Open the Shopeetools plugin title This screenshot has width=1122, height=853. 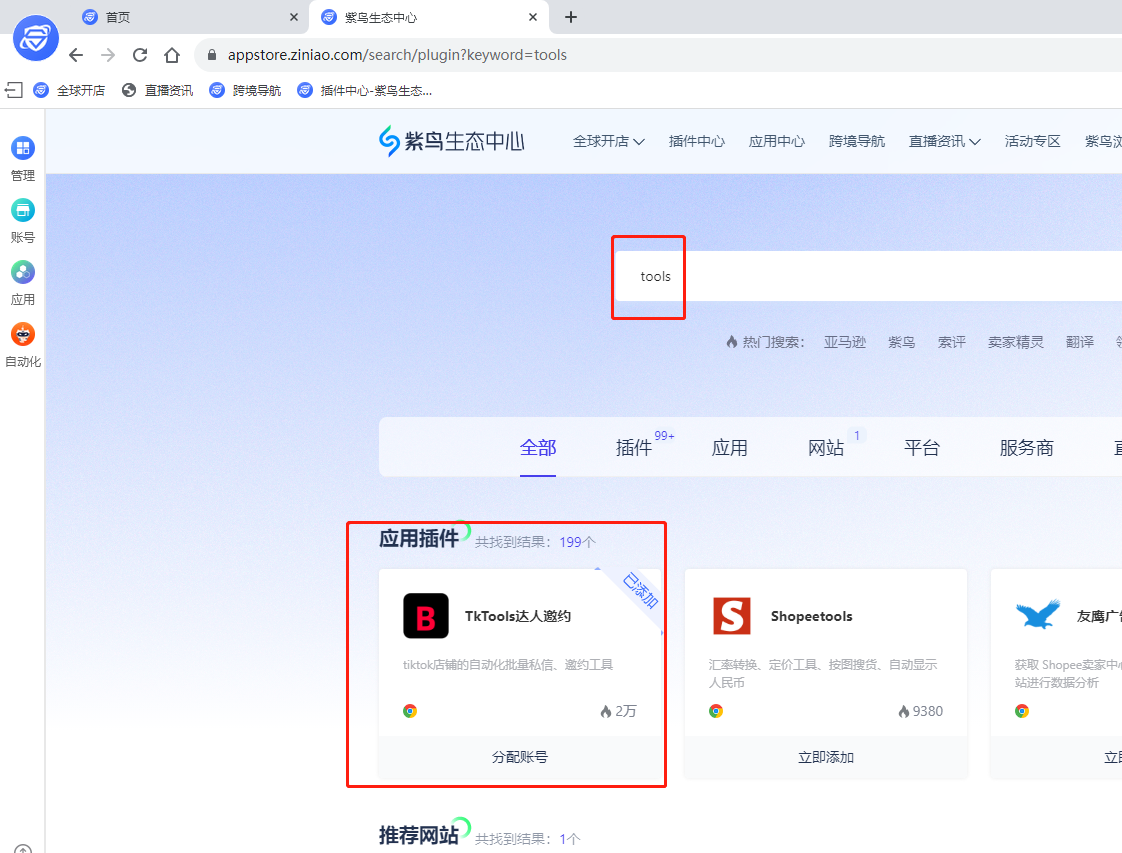click(x=811, y=616)
